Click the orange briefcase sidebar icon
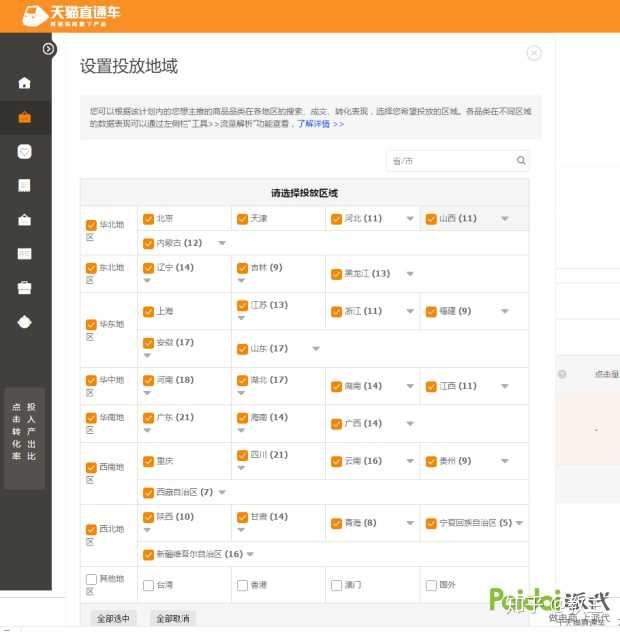This screenshot has width=620, height=632. [x=25, y=117]
